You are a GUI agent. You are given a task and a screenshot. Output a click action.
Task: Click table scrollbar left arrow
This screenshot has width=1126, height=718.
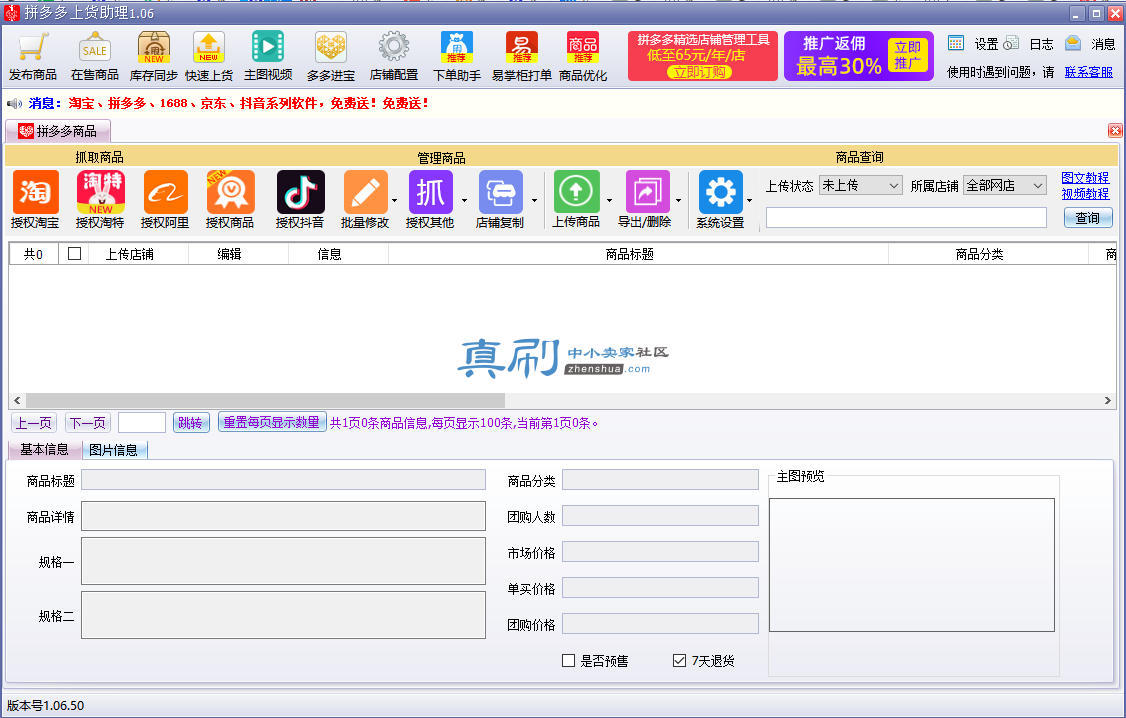(x=17, y=400)
